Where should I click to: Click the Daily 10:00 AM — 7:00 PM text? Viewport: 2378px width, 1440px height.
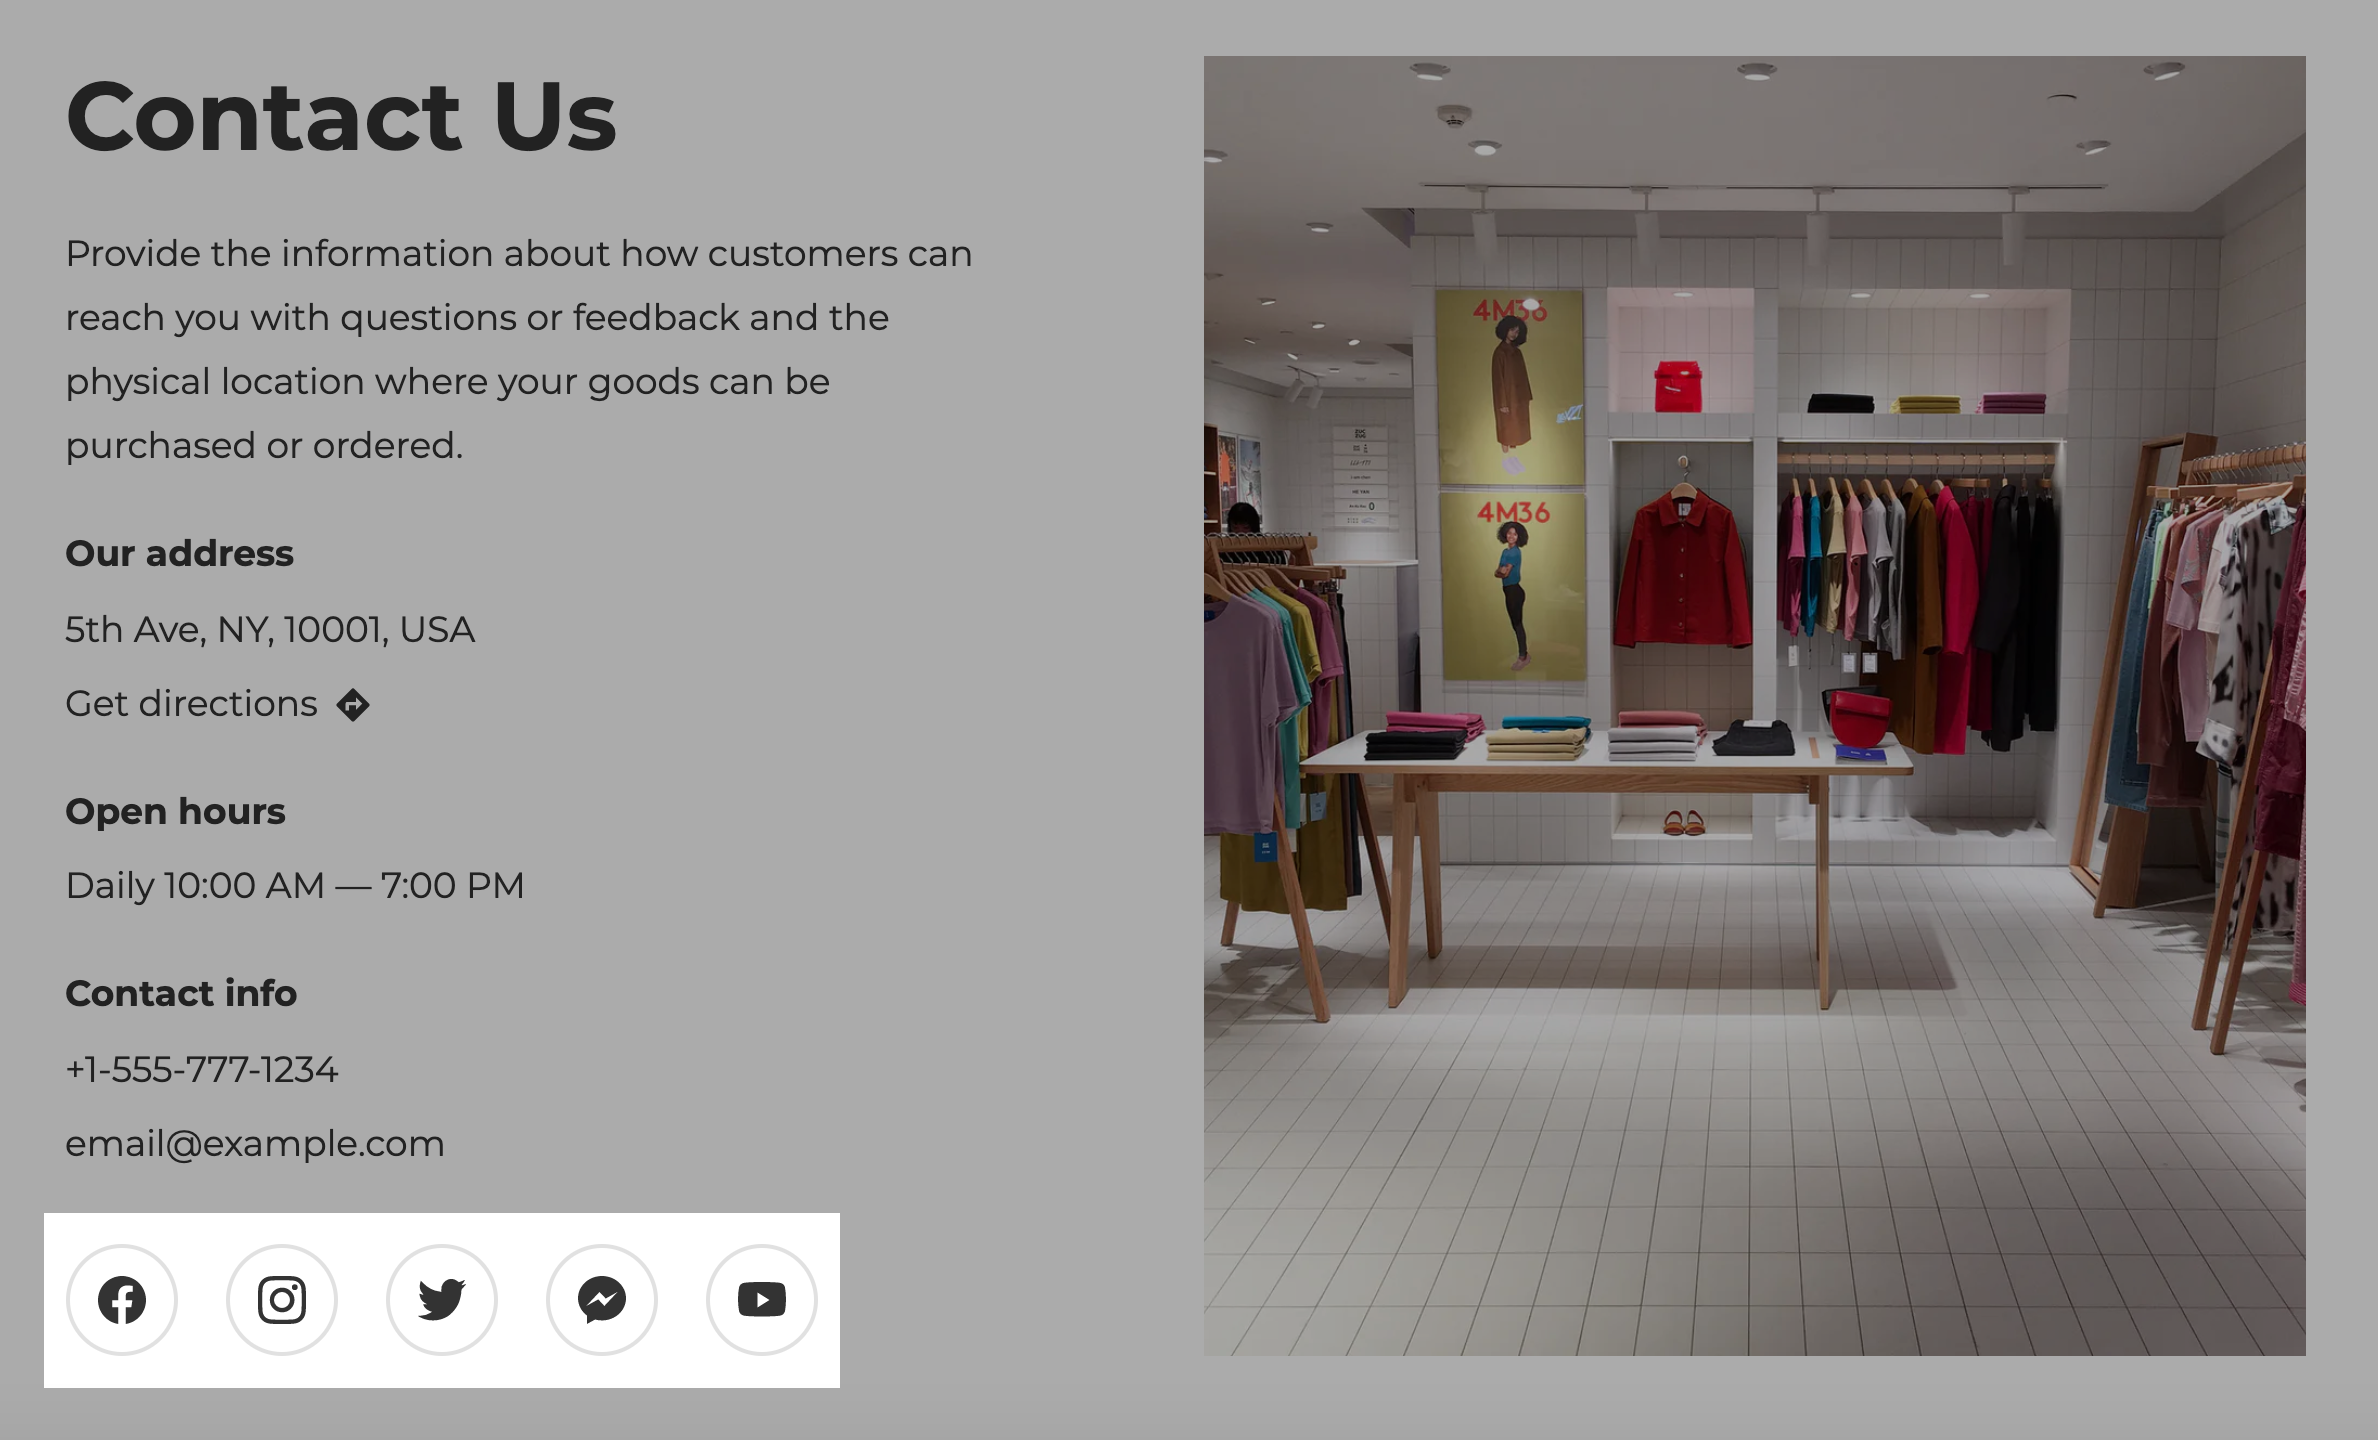click(295, 885)
